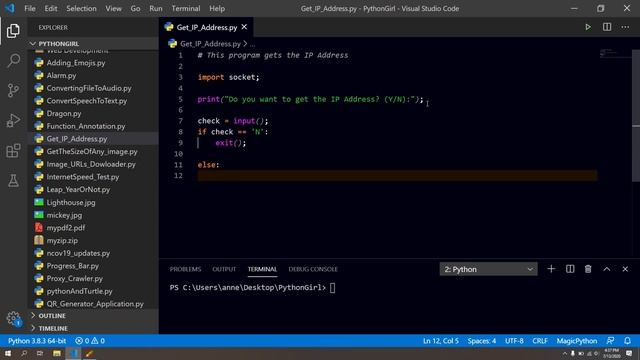
Task: Open Dragon.py in explorer
Action: (x=93, y=113)
